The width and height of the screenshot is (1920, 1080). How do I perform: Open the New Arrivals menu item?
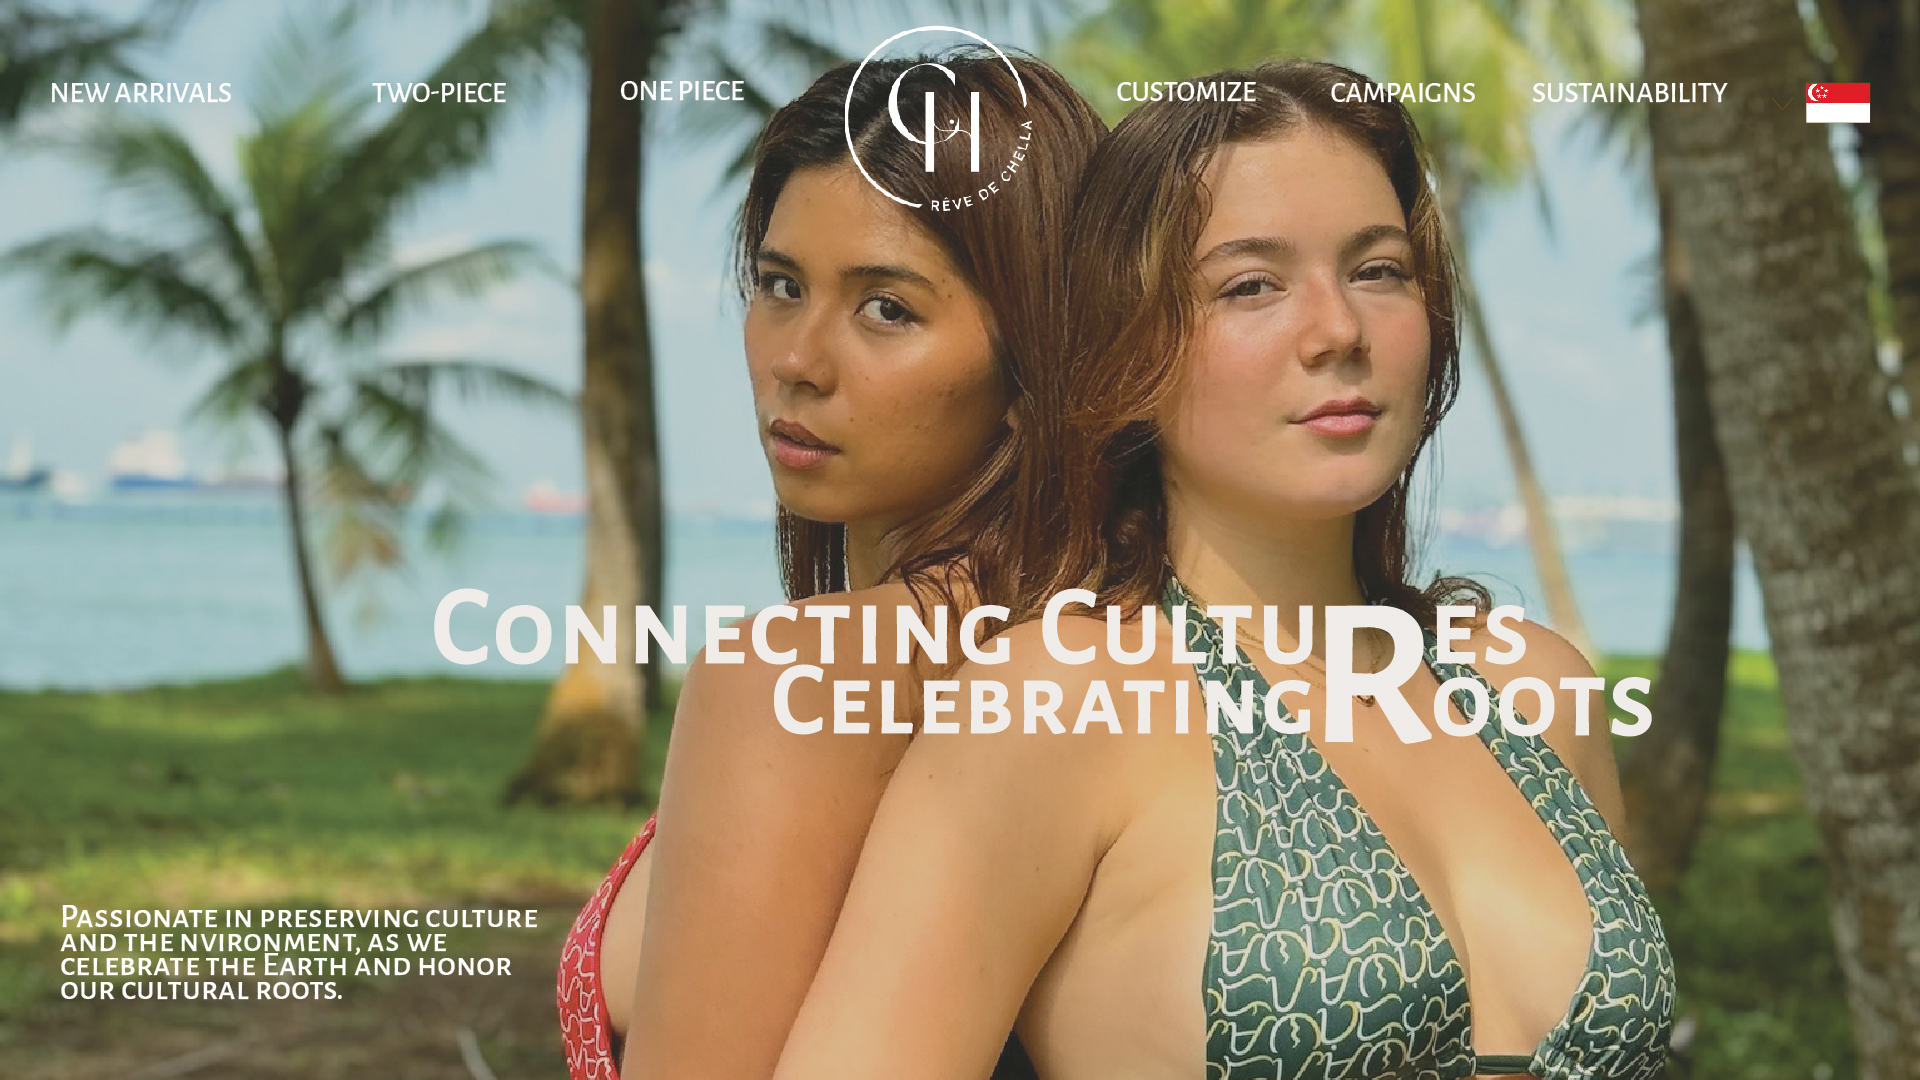coord(141,93)
